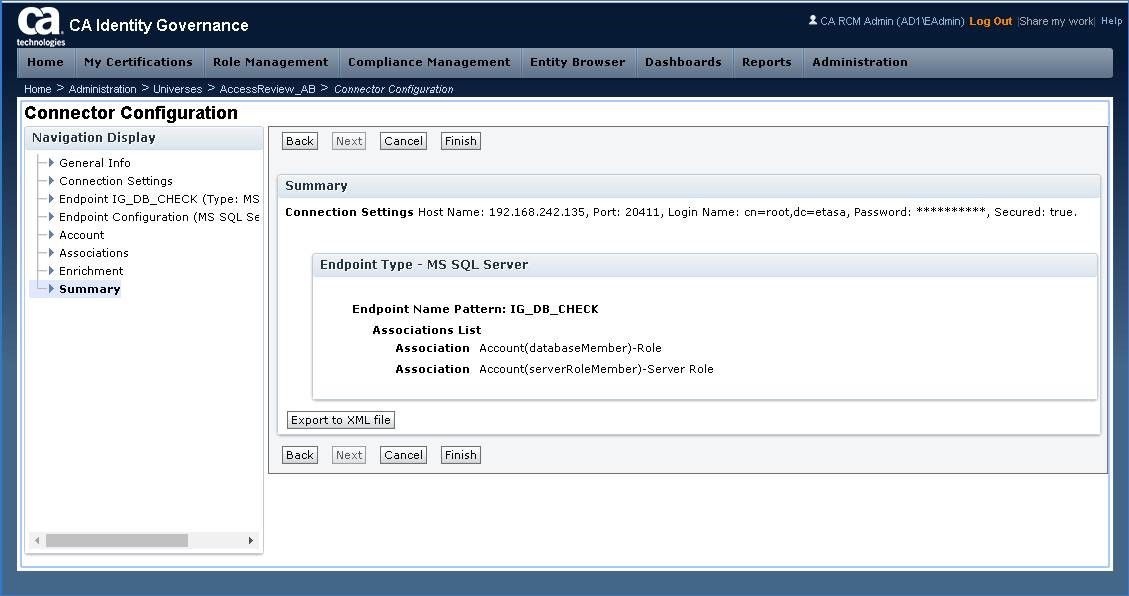Viewport: 1129px width, 596px height.
Task: Click the Account(serverRoleMember)-Server Role association text
Action: pos(596,369)
